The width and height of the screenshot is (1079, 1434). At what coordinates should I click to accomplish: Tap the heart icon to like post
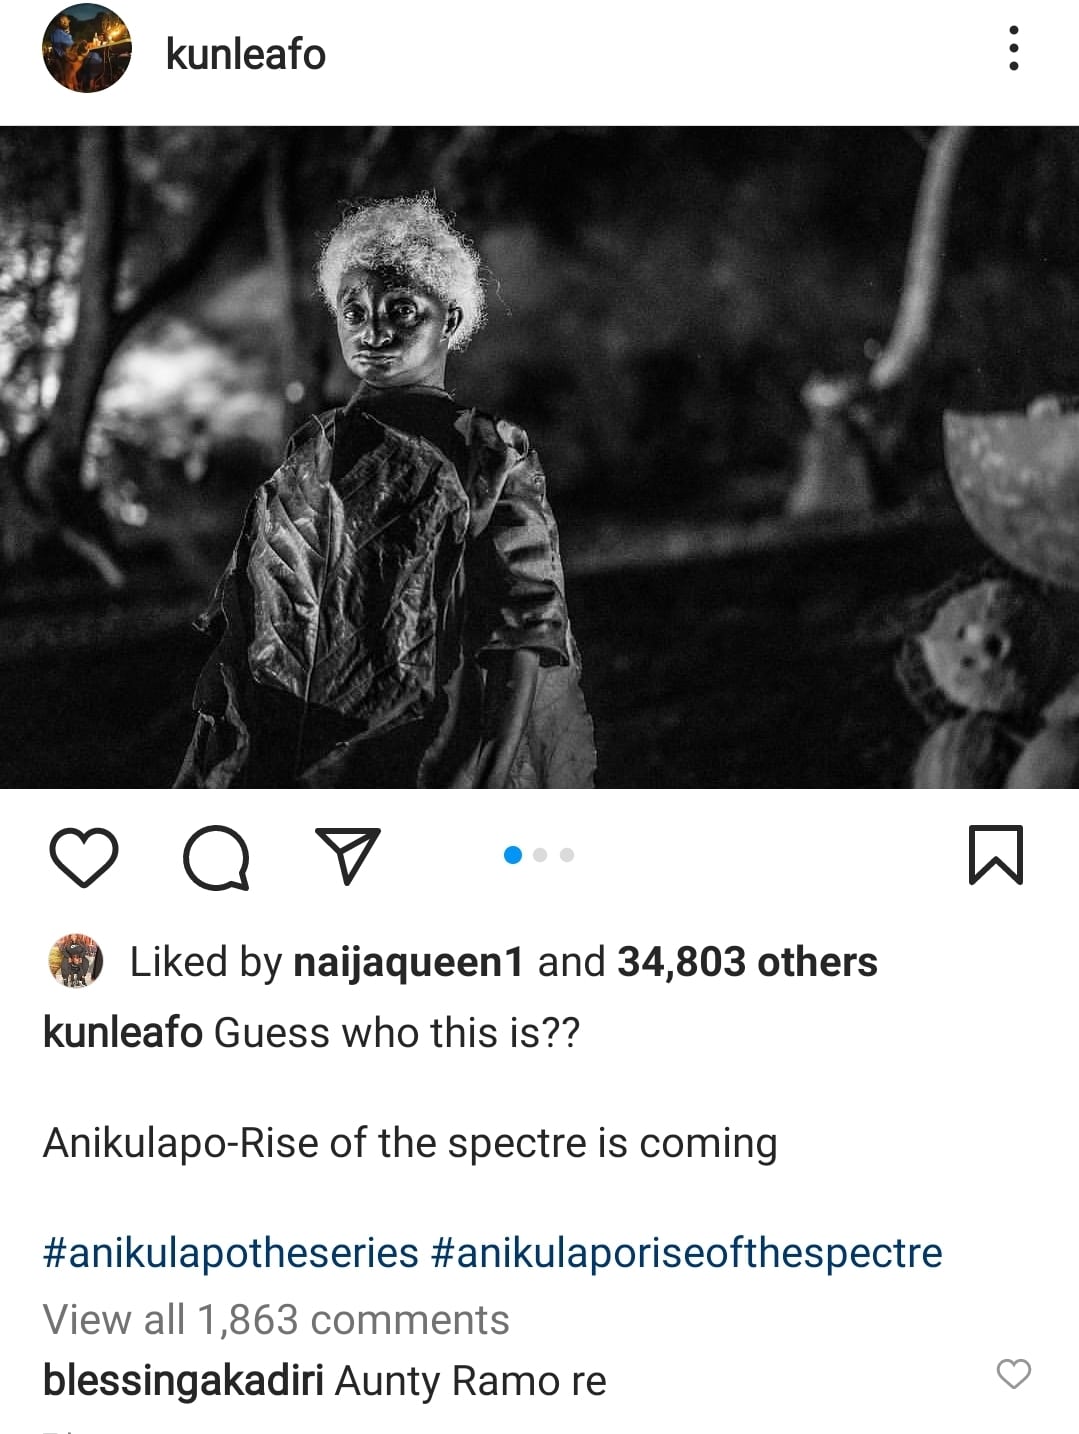(x=84, y=857)
